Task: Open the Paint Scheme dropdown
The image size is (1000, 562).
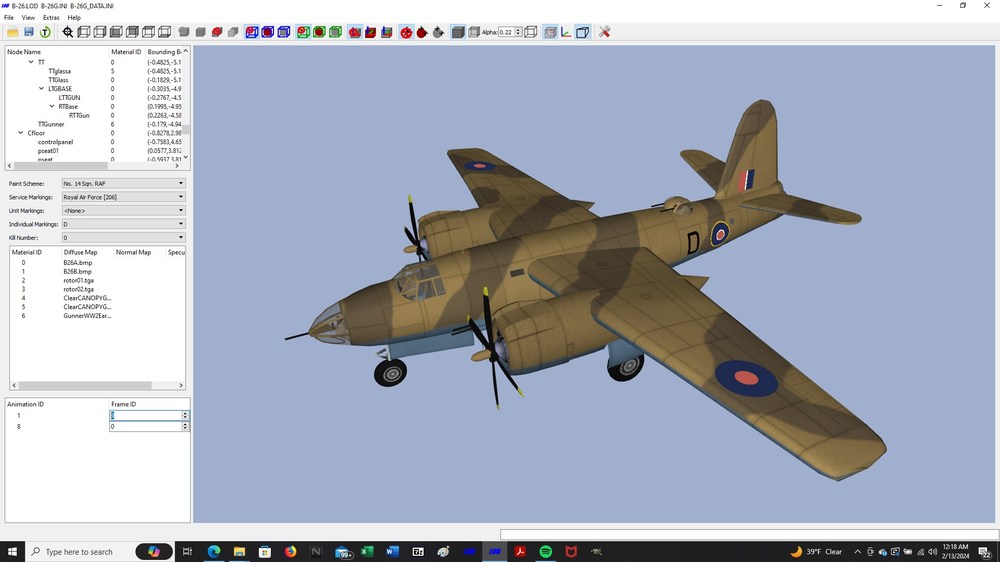Action: tap(124, 183)
